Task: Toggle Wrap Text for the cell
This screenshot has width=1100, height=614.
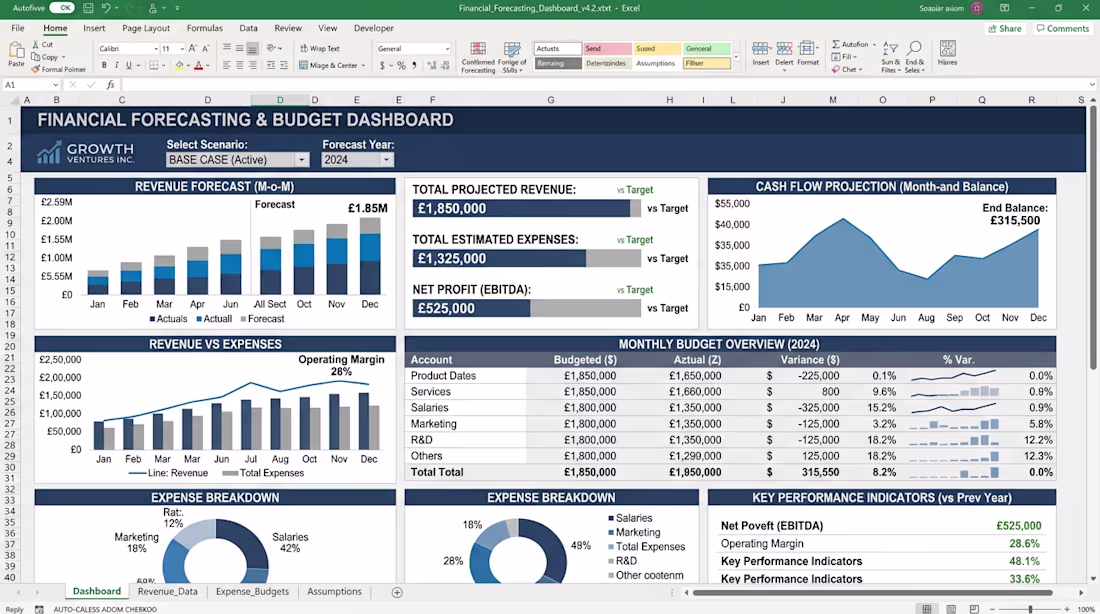Action: pos(320,48)
